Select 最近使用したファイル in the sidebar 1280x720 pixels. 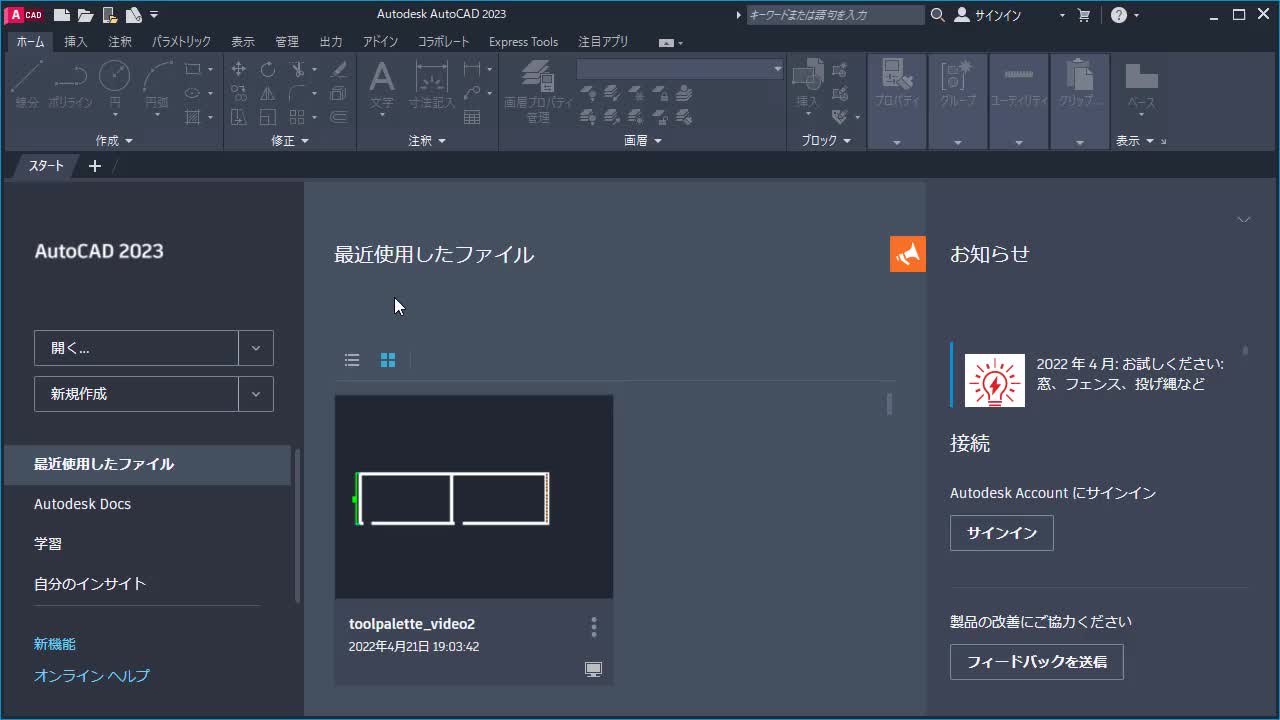click(148, 464)
